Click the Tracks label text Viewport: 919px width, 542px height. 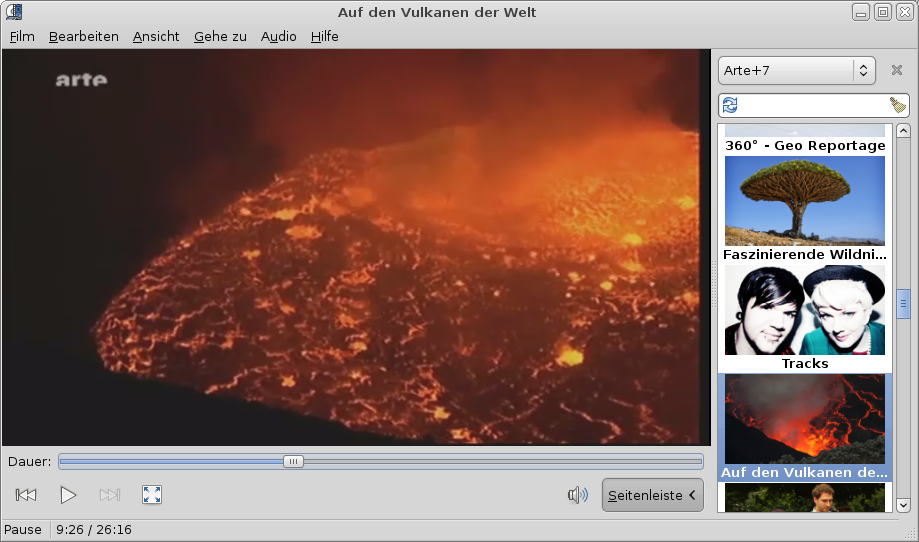click(805, 363)
